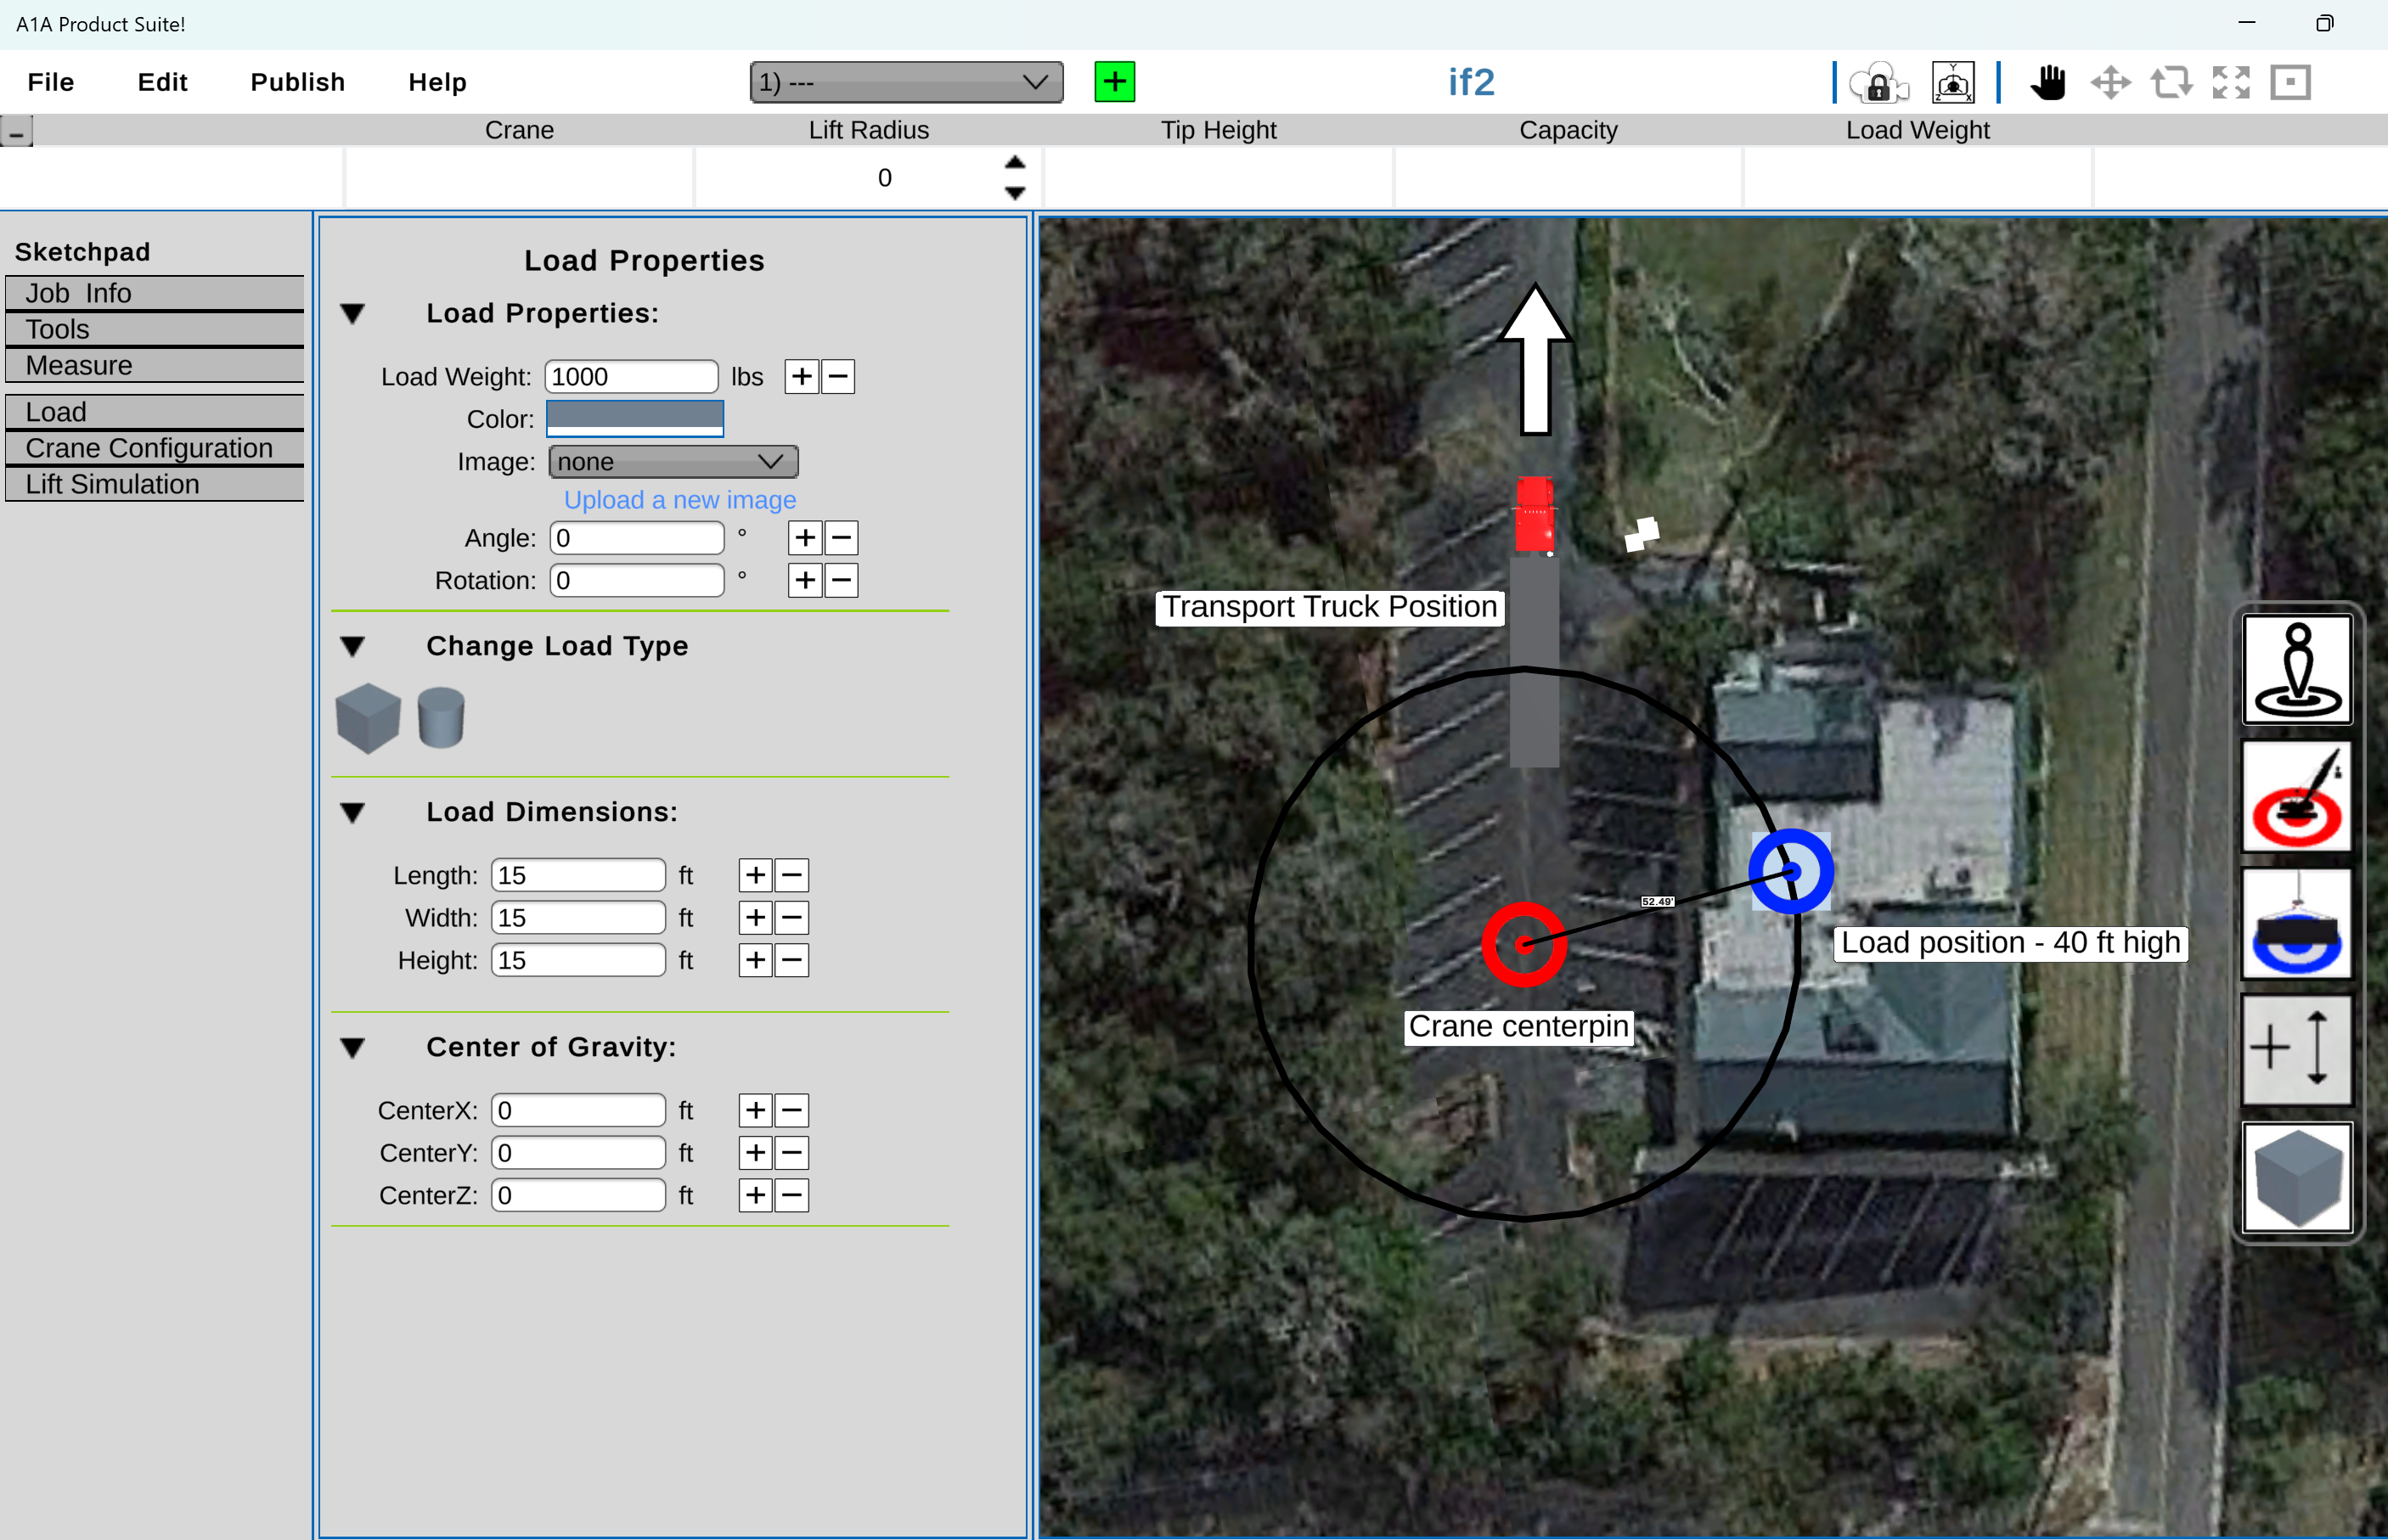The image size is (2388, 1540).
Task: Click the load Color swatch
Action: [635, 418]
